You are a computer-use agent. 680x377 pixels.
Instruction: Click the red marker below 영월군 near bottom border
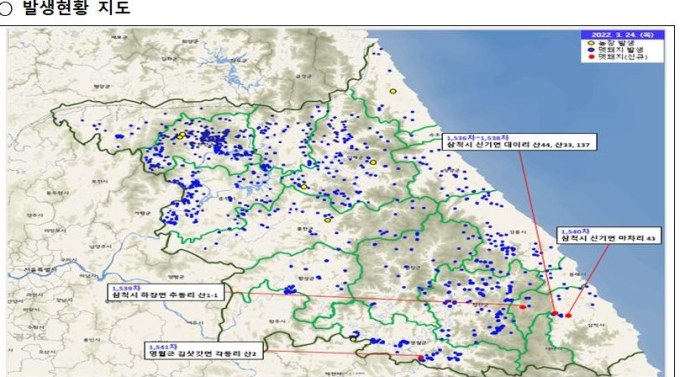click(x=421, y=357)
